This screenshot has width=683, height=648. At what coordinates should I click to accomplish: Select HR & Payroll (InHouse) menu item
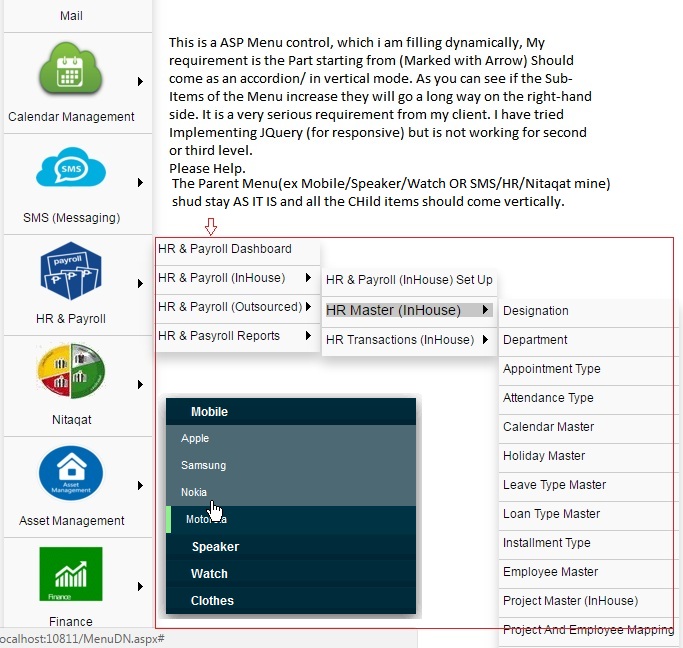point(238,278)
